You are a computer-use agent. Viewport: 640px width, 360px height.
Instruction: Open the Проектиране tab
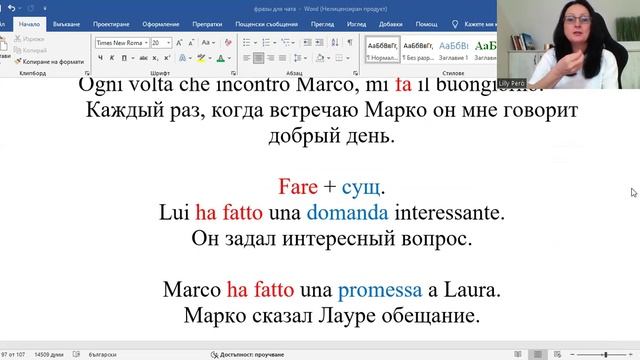click(111, 24)
